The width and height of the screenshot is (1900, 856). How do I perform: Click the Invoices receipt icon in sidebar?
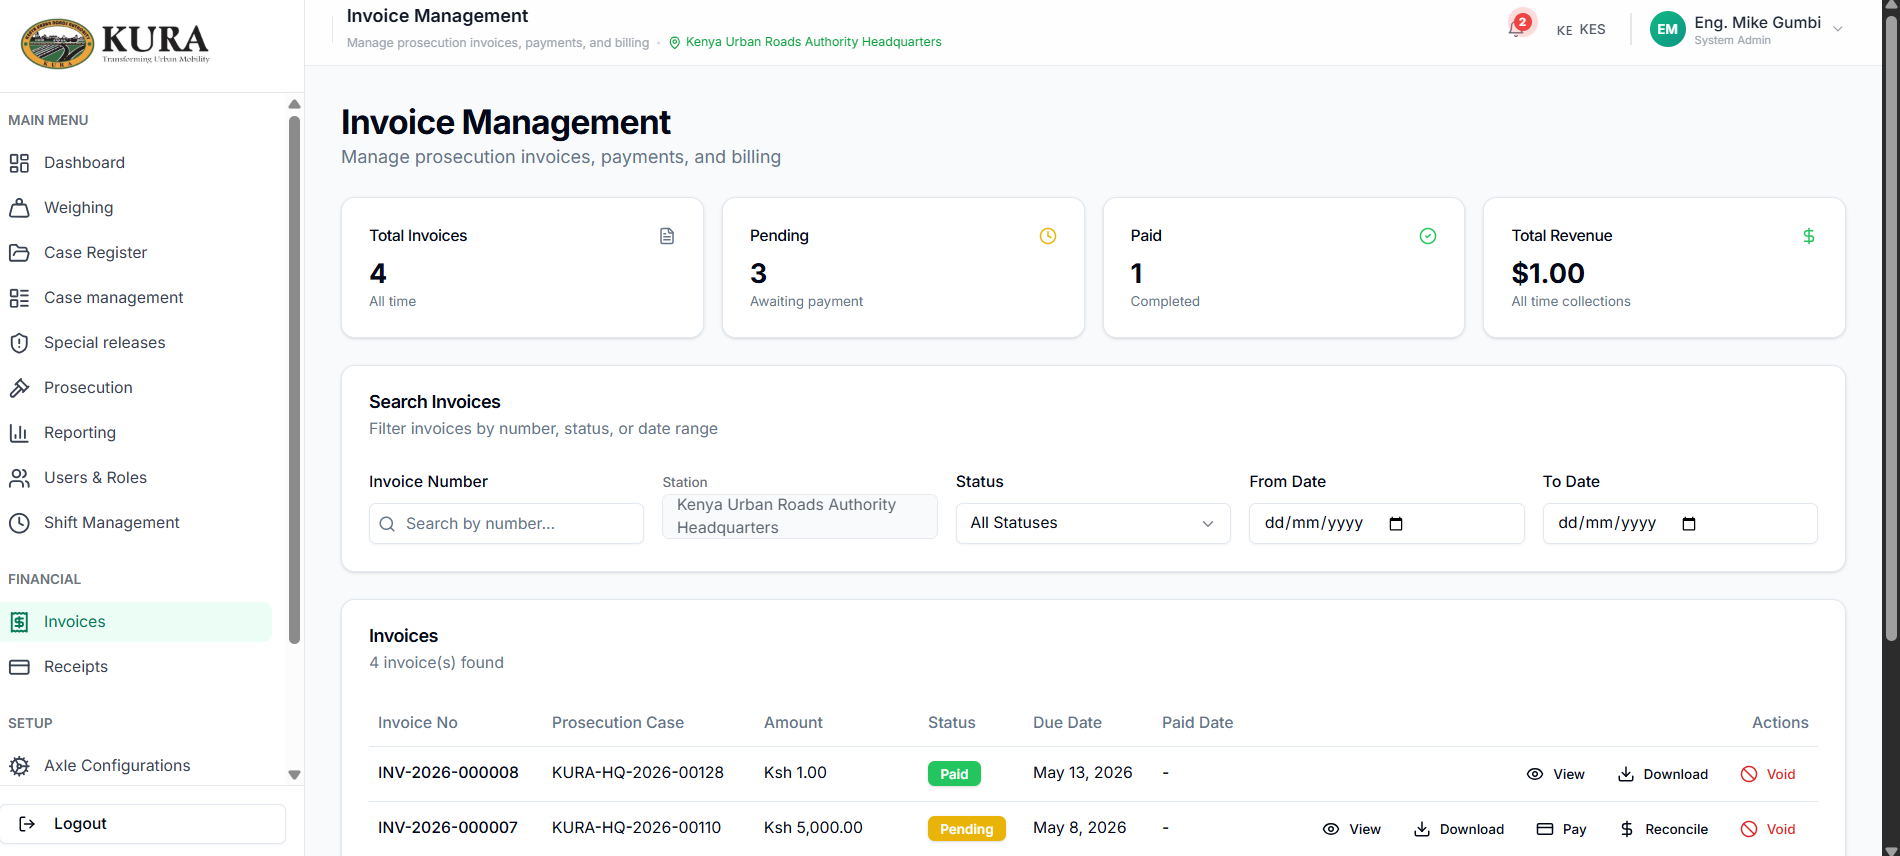(x=19, y=622)
